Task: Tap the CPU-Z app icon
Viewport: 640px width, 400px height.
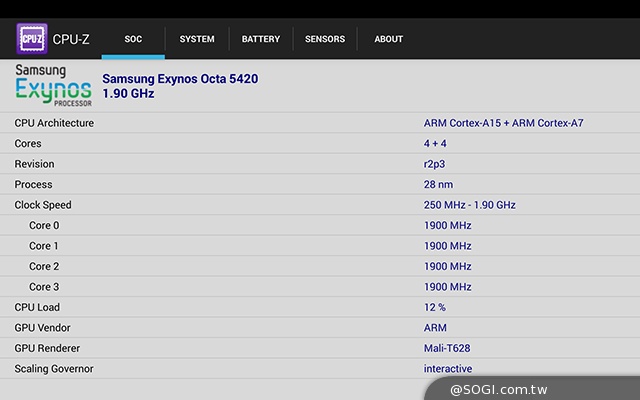Action: [x=31, y=39]
